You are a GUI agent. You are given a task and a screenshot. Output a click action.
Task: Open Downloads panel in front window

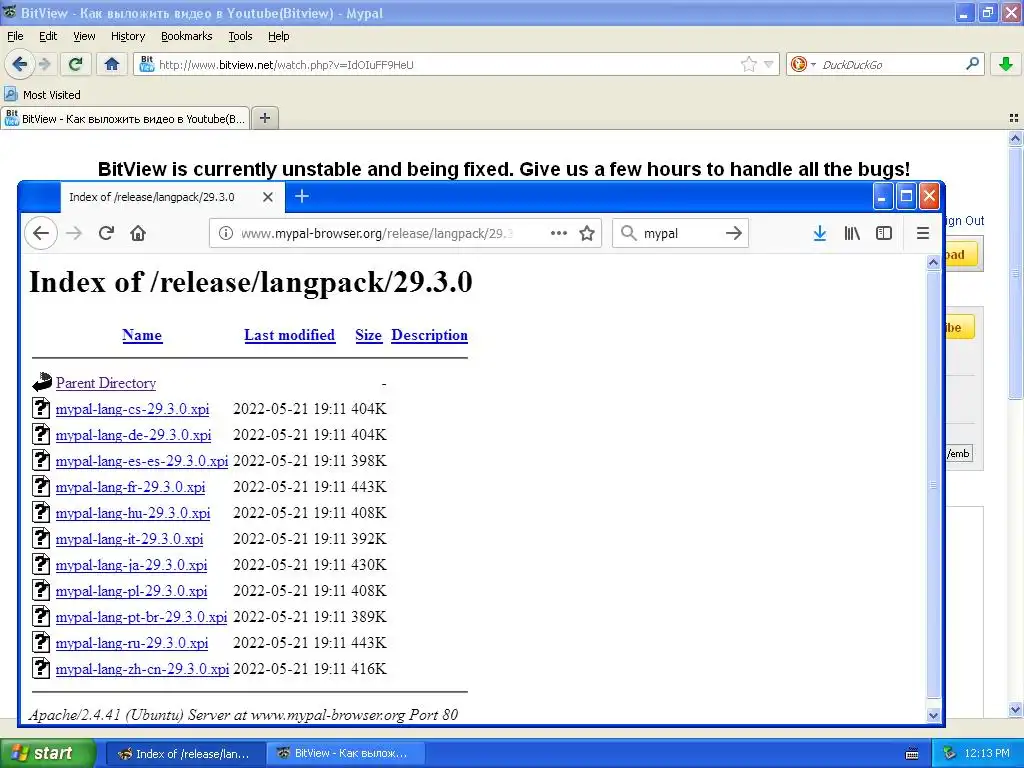tap(820, 233)
